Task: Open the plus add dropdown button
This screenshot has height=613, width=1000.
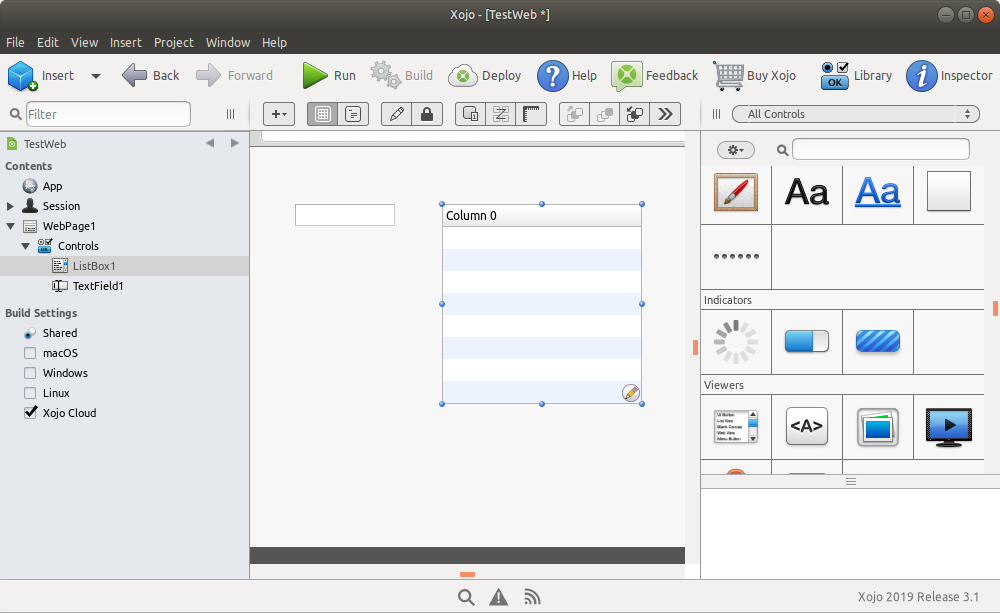Action: click(279, 114)
